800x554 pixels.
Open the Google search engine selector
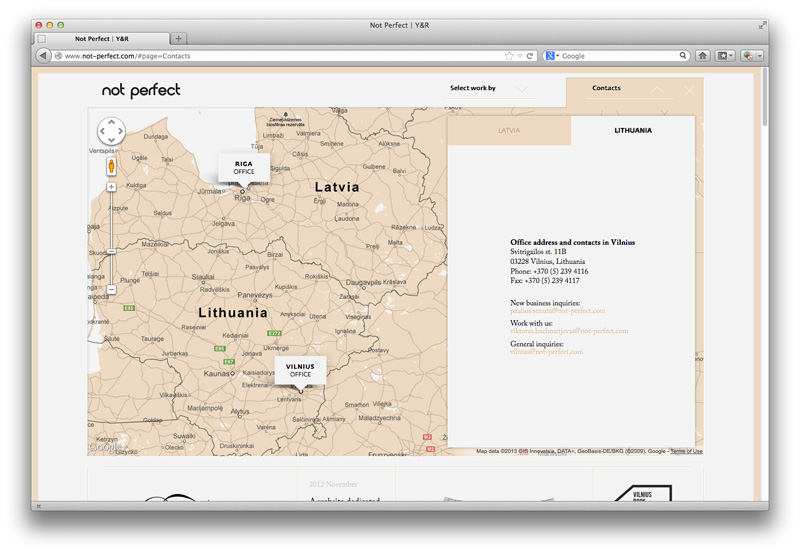[552, 56]
